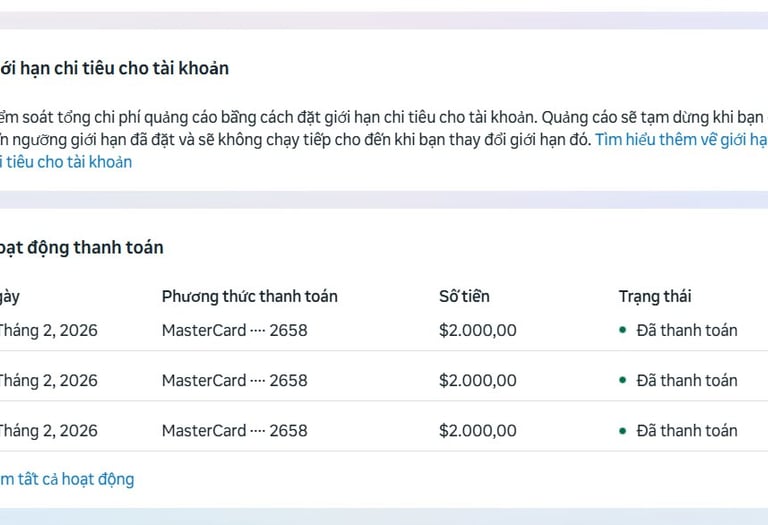Viewport: 768px width, 525px height.
Task: Click the "Giới hạn chi tiêu cho tài khoản" heading
Action: [x=114, y=68]
